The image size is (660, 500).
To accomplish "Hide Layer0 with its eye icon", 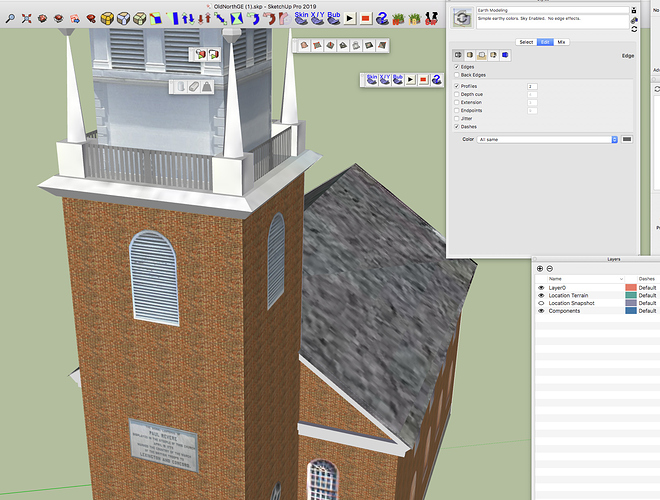I will click(x=541, y=288).
